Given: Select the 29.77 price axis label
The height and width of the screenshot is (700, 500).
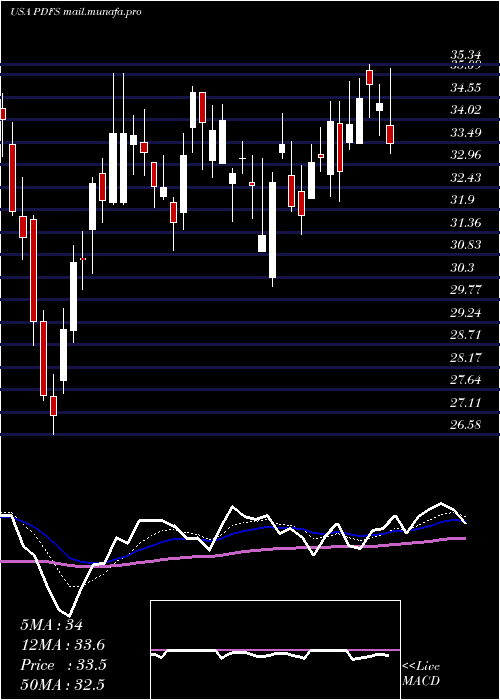Looking at the screenshot, I should point(466,290).
